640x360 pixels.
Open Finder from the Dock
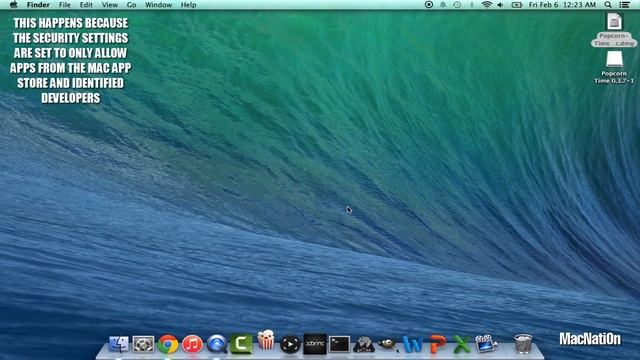click(119, 344)
